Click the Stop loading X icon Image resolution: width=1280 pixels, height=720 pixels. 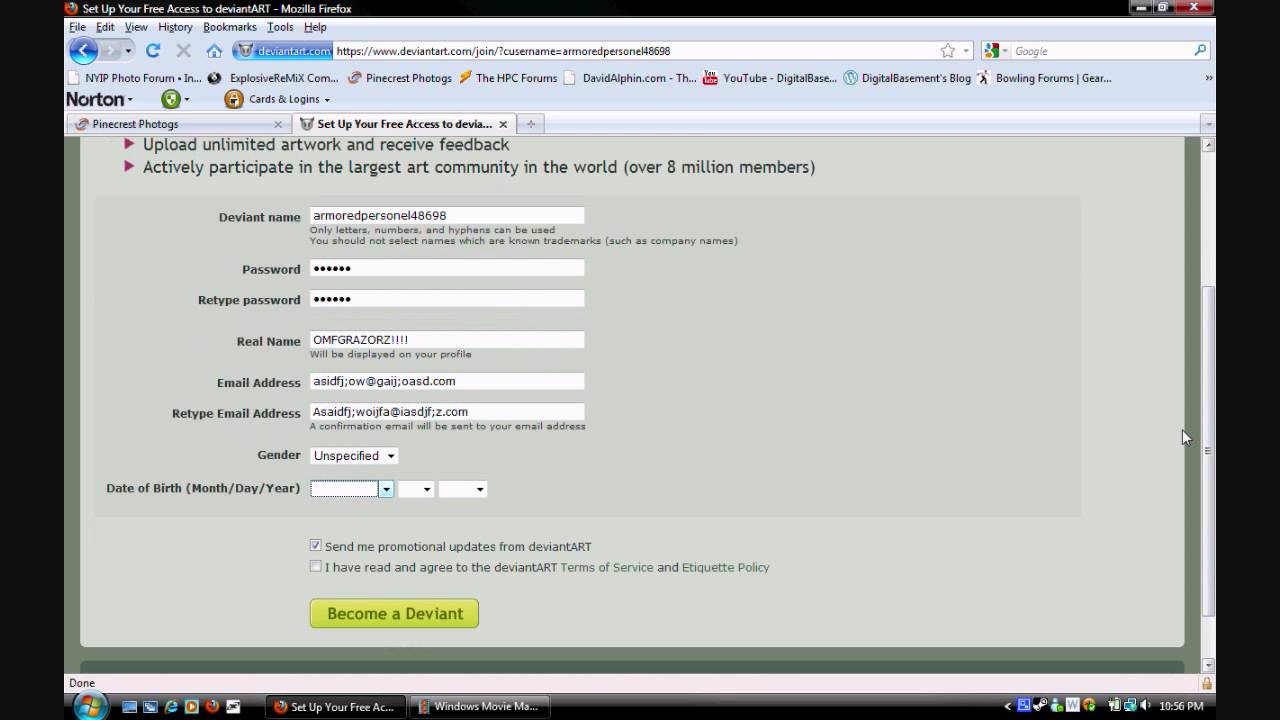(183, 50)
